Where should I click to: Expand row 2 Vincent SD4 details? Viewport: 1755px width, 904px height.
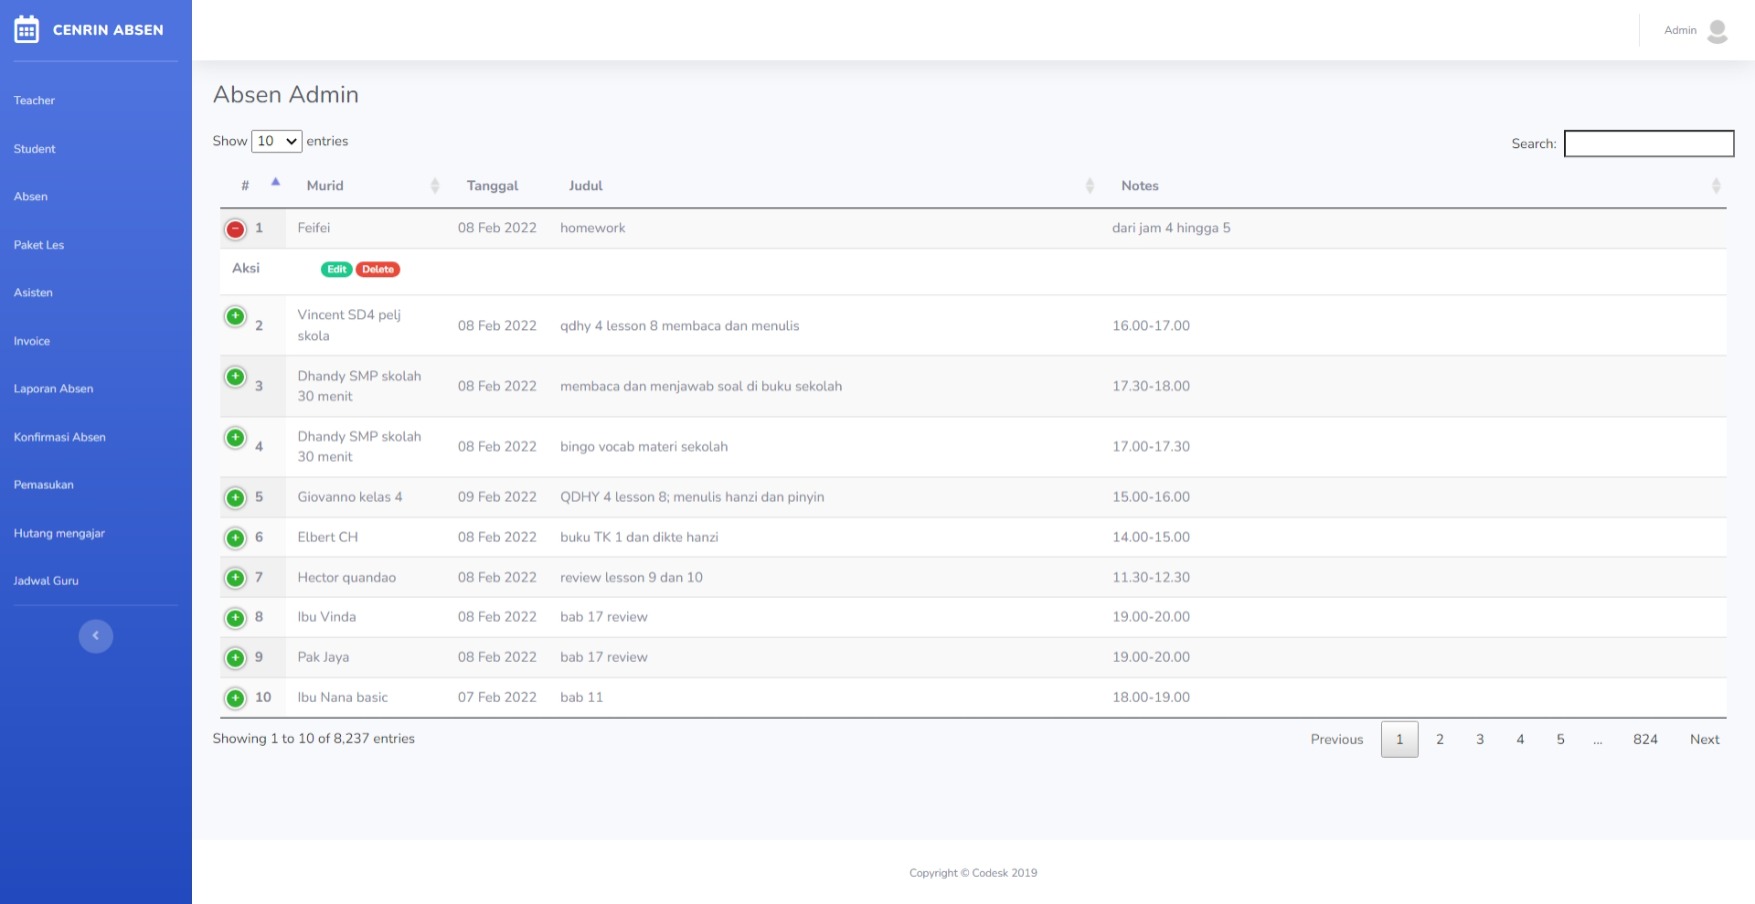[235, 317]
